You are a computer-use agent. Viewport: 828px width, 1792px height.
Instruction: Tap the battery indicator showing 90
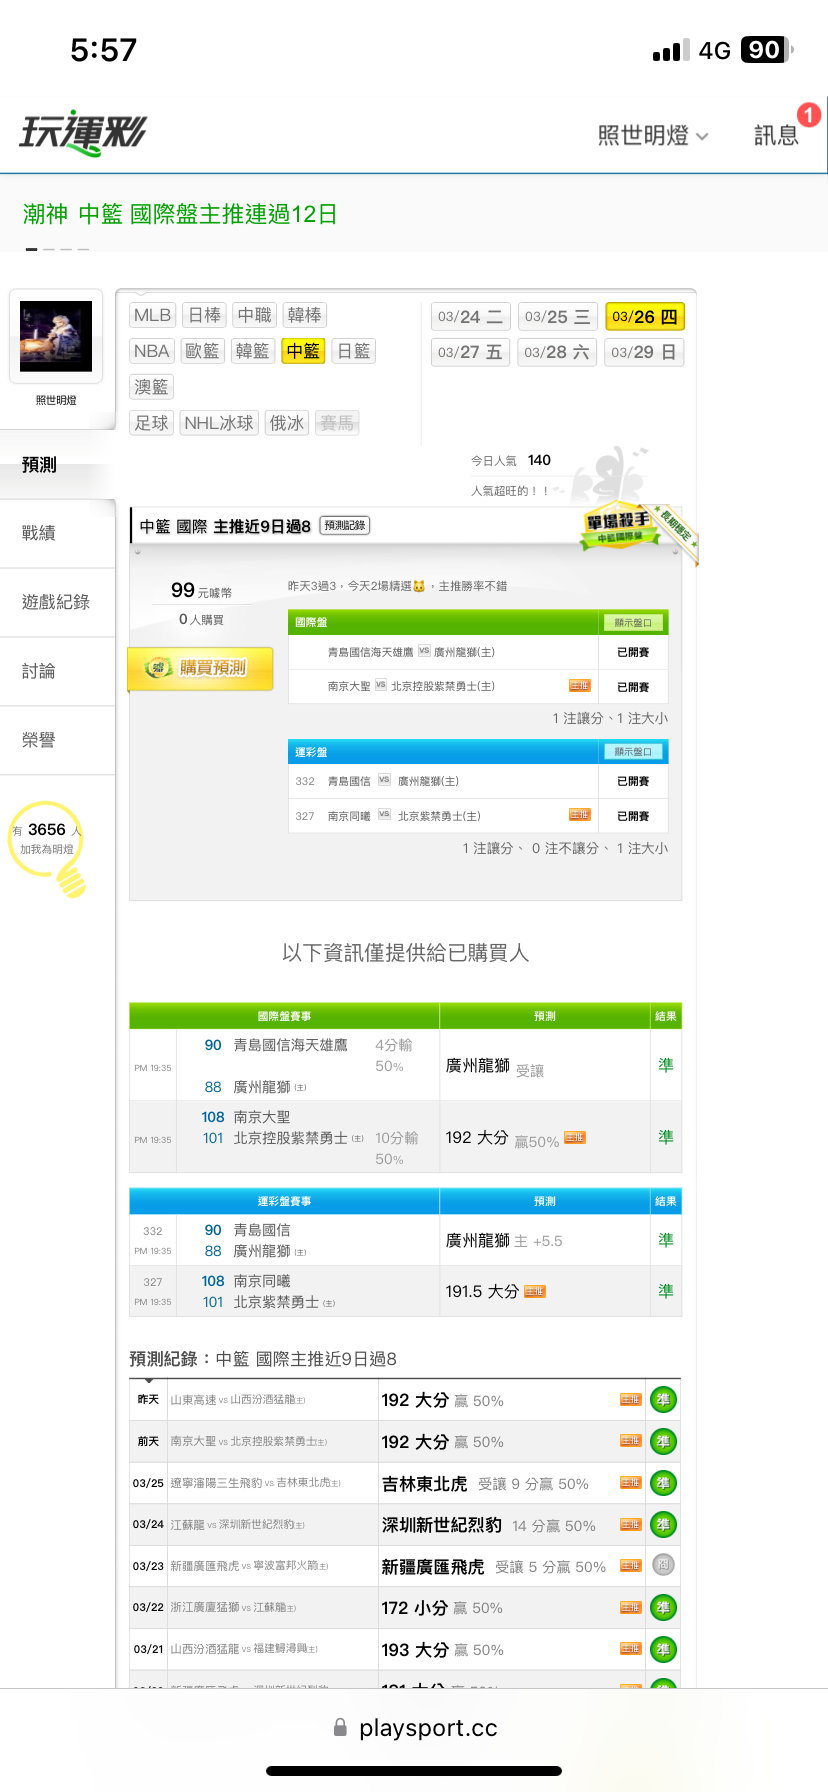(766, 50)
